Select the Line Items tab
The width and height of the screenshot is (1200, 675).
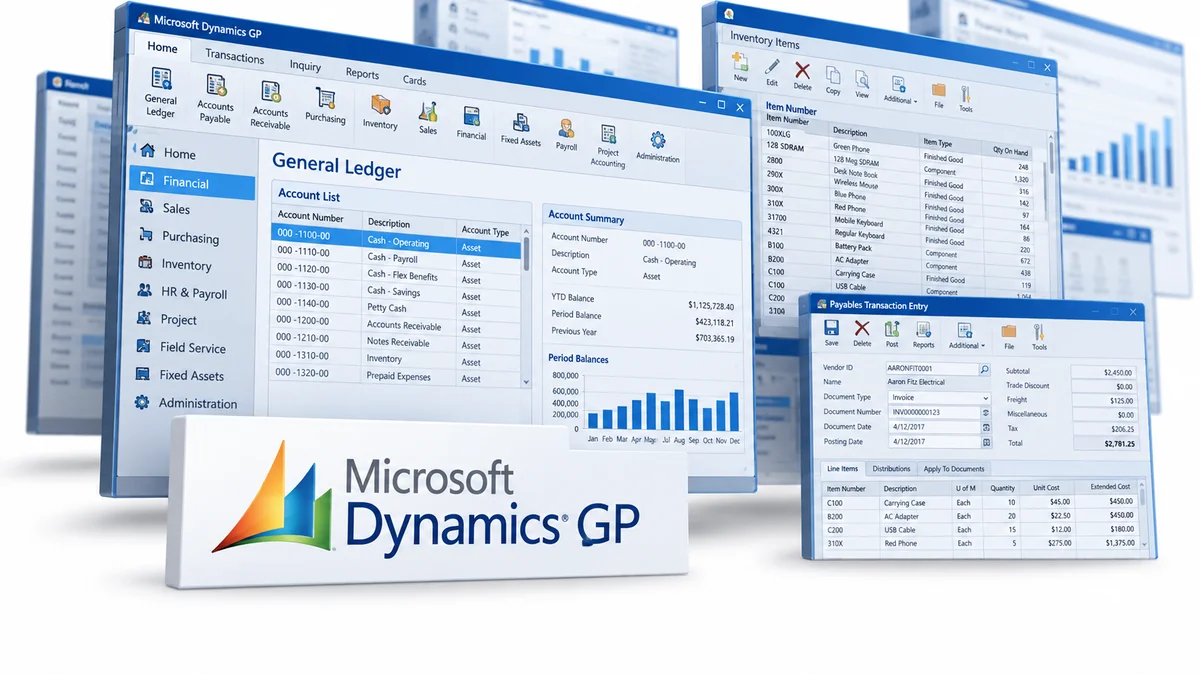(x=842, y=468)
